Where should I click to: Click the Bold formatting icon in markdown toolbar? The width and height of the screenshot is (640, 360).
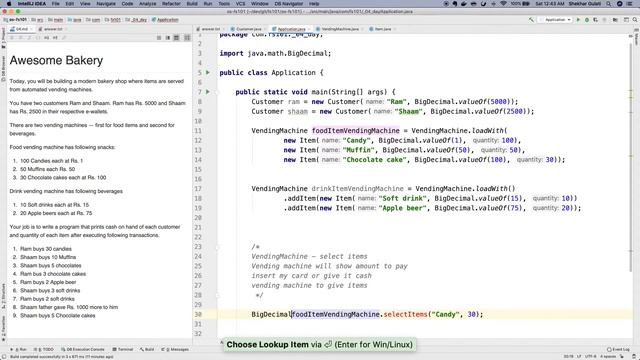coord(12,38)
